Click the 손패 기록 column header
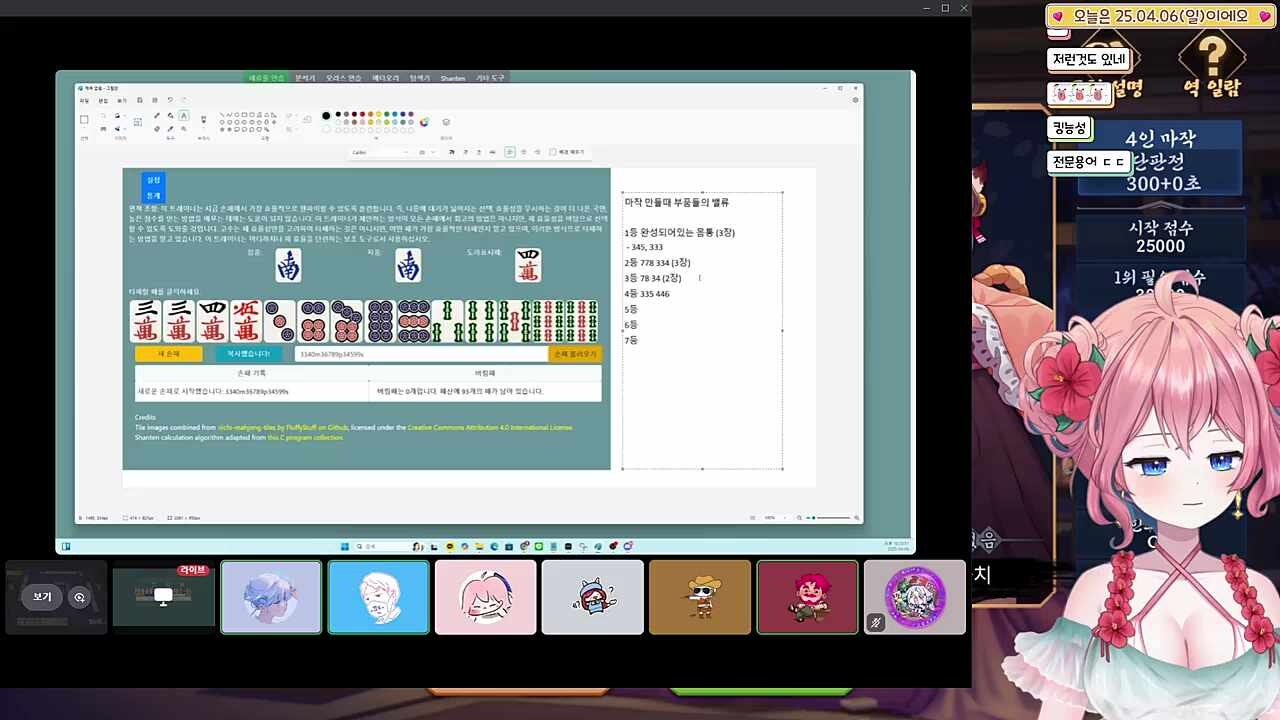1280x720 pixels. (251, 373)
